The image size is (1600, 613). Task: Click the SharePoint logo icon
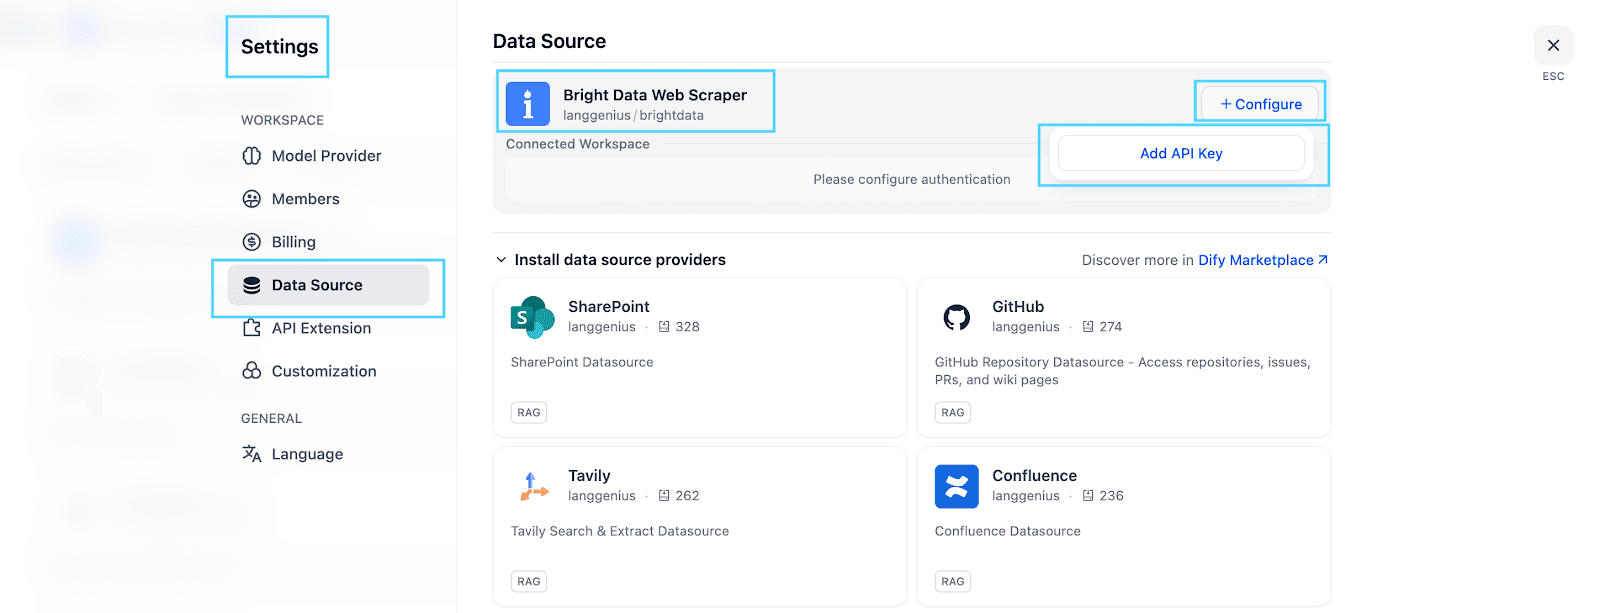532,317
